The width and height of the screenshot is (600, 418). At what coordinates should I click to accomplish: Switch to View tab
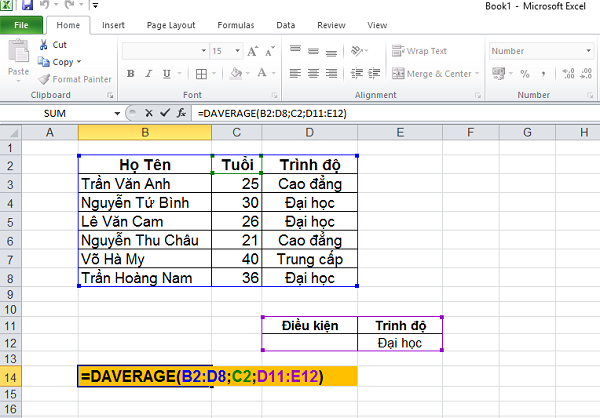click(x=377, y=25)
